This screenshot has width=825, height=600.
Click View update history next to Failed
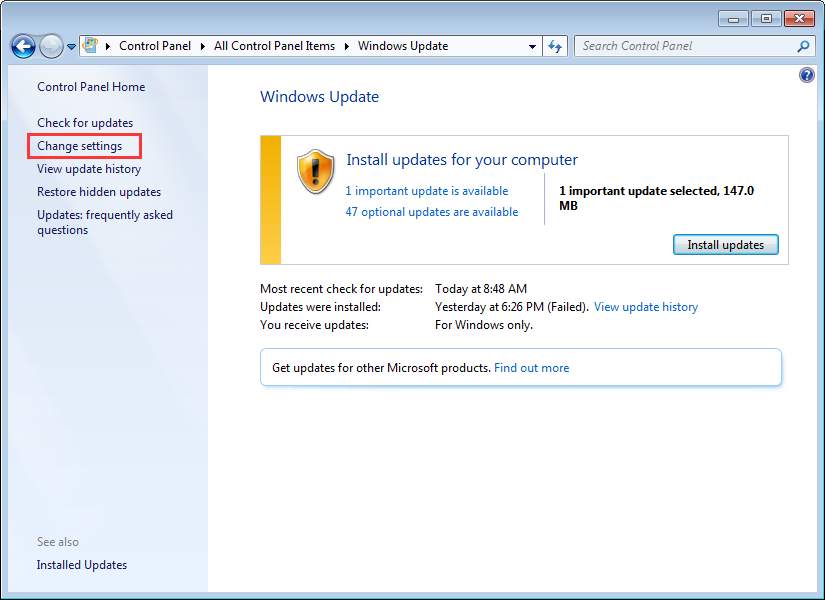(x=646, y=307)
